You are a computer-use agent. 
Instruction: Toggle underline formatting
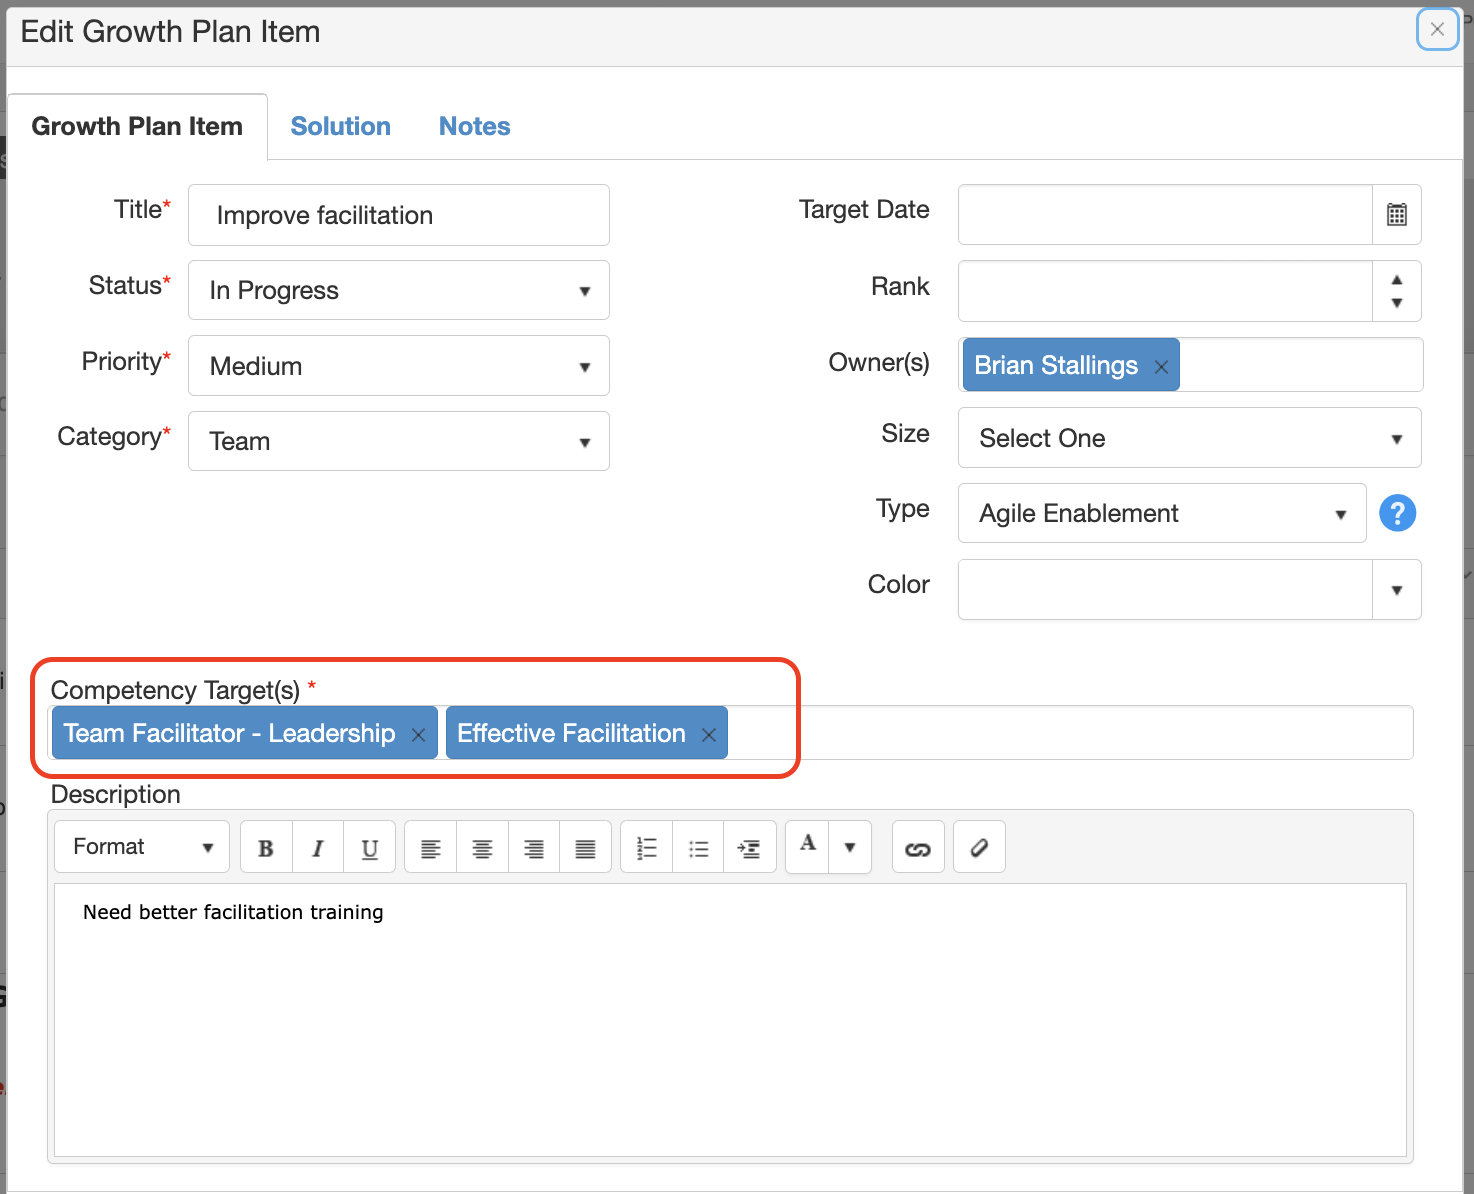(x=370, y=848)
